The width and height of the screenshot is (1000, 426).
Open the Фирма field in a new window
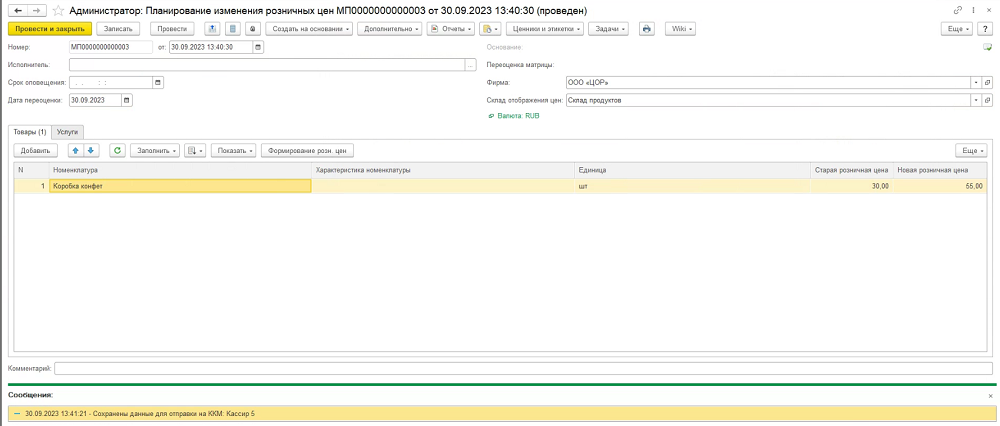pyautogui.click(x=987, y=83)
